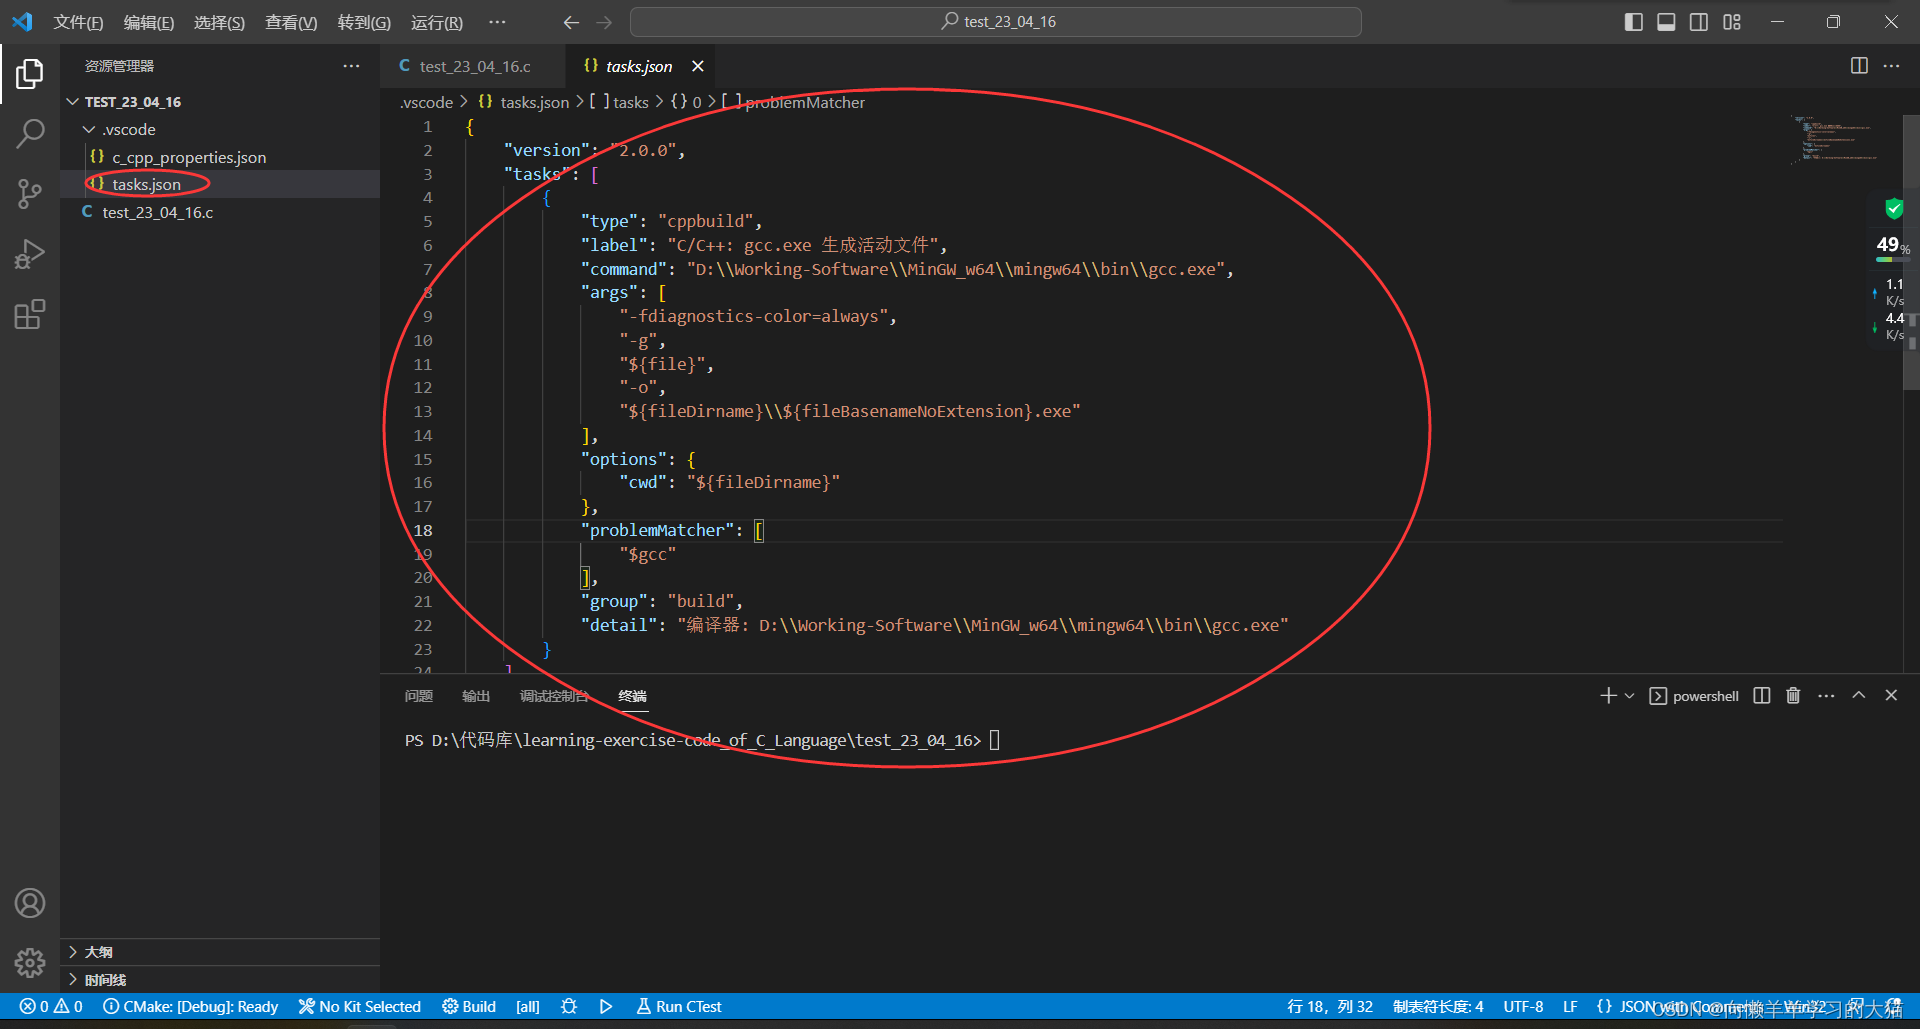Switch to the 问题 problems panel tab

point(419,696)
